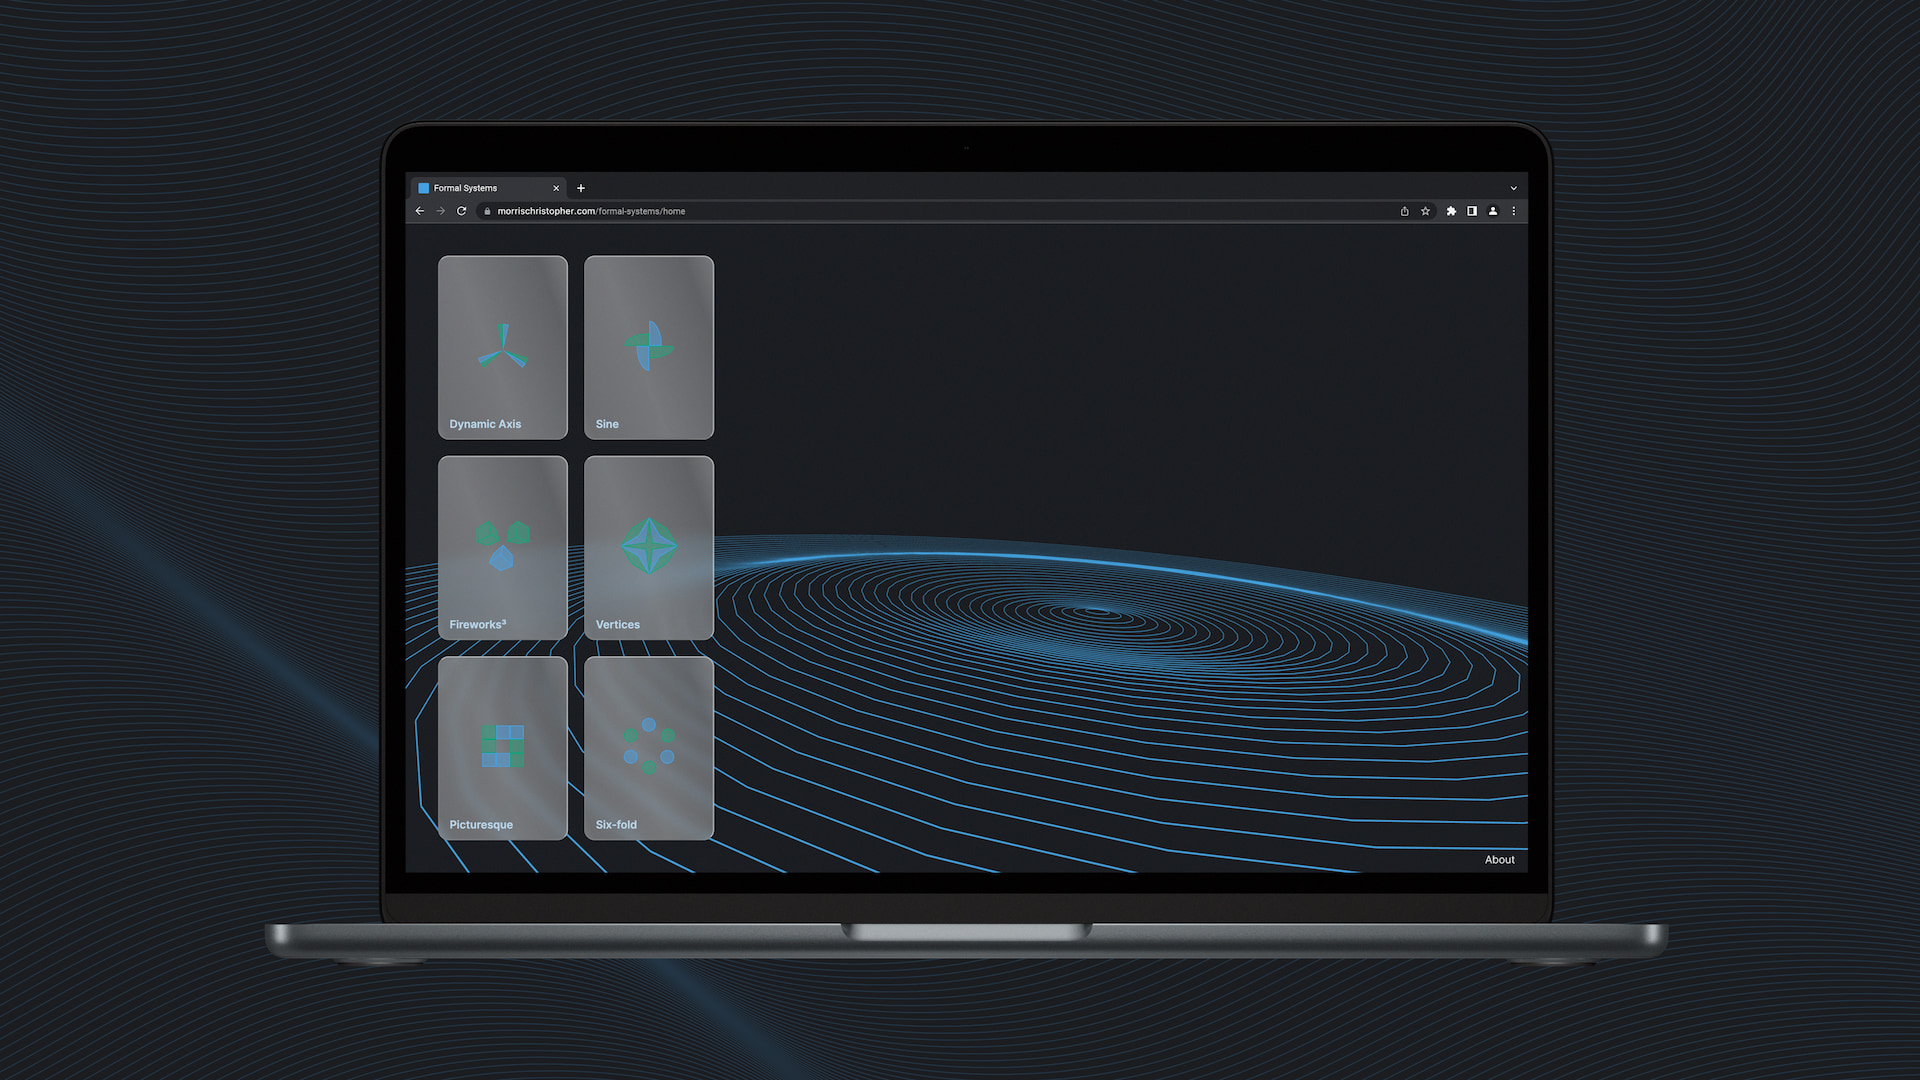Click the About link at bottom right

1499,859
